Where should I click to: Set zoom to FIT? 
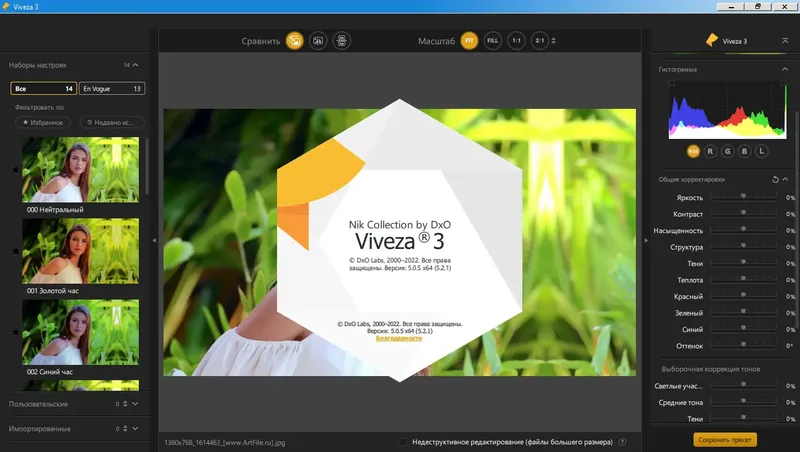[x=469, y=41]
